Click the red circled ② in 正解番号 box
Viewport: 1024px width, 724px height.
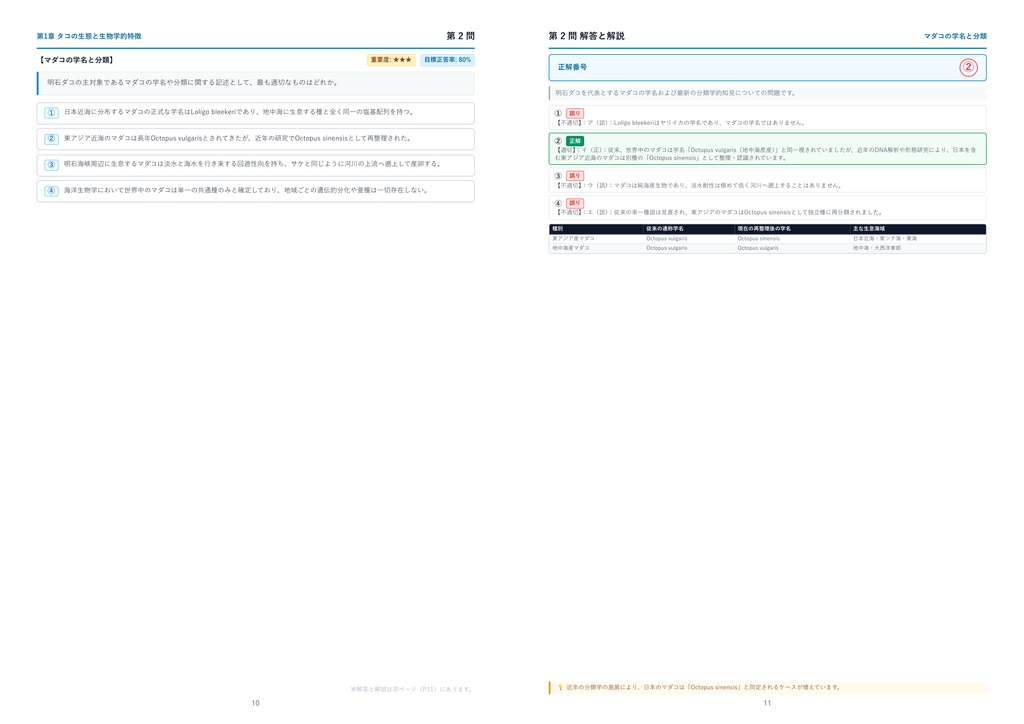pos(968,67)
